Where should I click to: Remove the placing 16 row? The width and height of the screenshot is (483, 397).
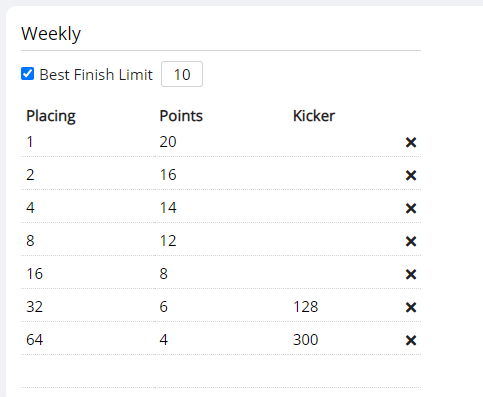click(411, 274)
